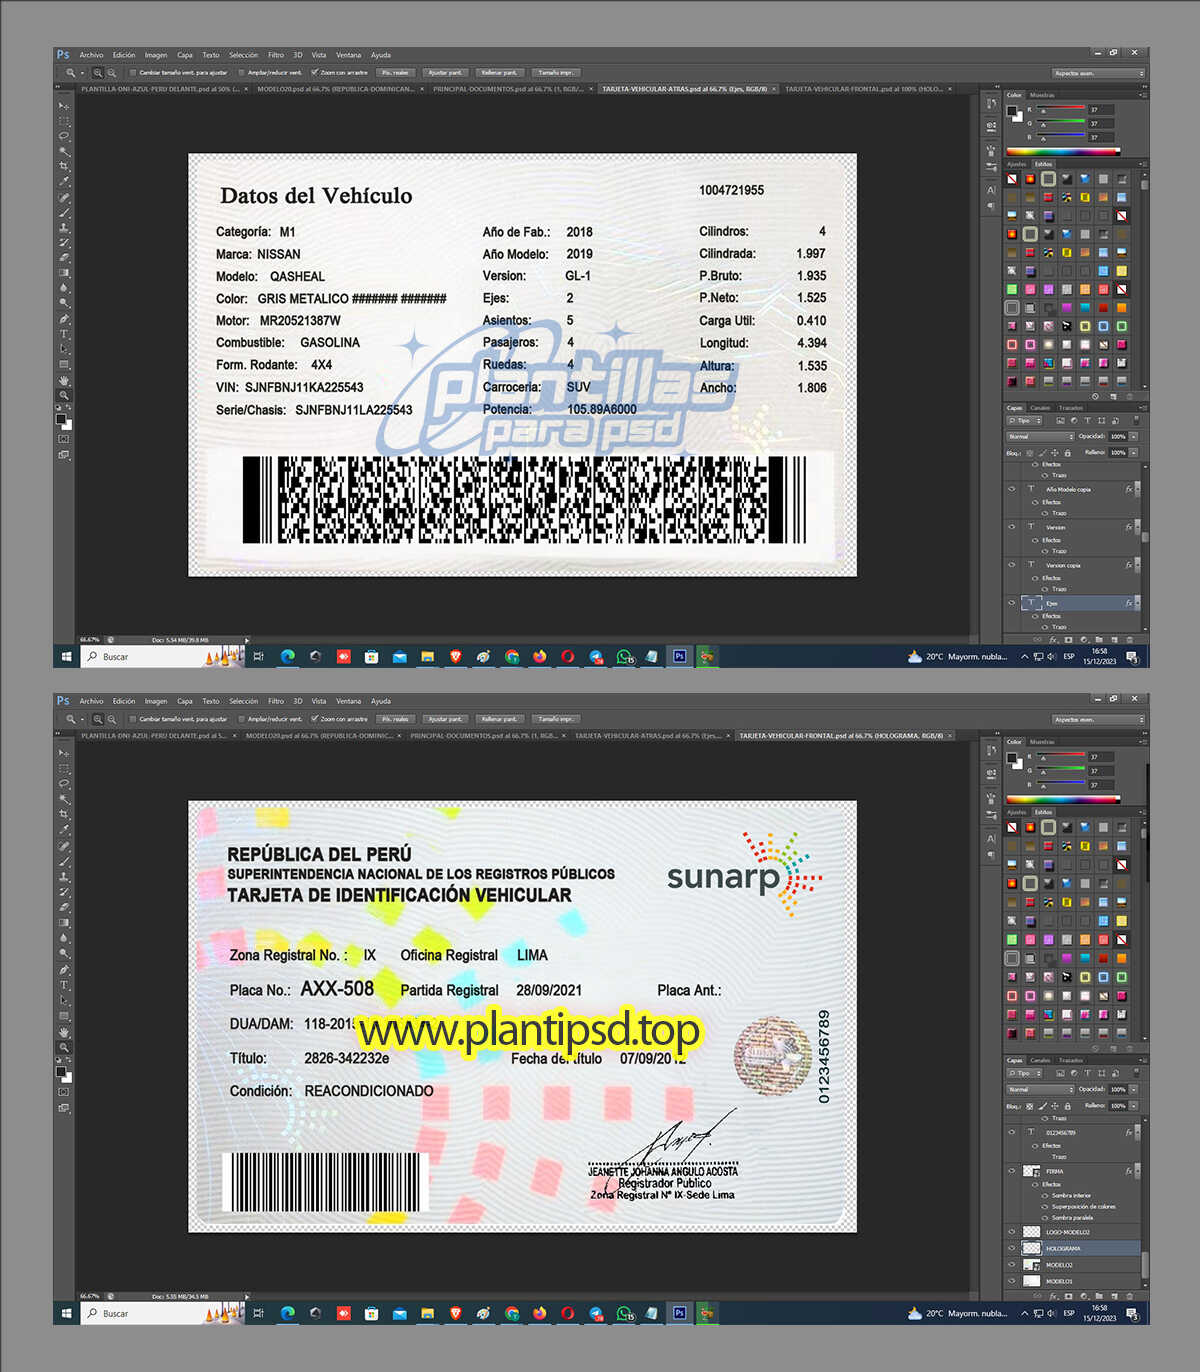
Task: Click zoom-out magnifier in lower window's options bar
Action: pyautogui.click(x=111, y=719)
